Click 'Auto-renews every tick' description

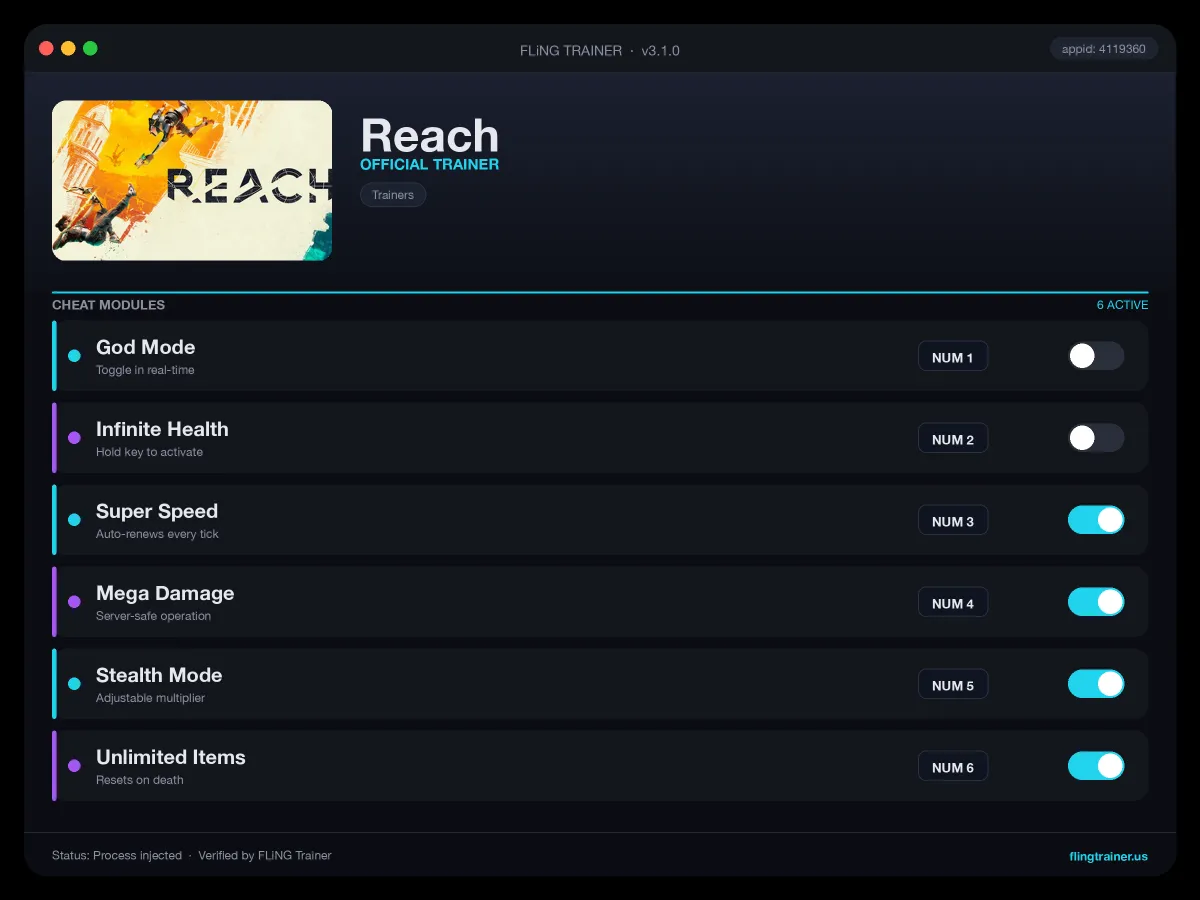[x=157, y=534]
